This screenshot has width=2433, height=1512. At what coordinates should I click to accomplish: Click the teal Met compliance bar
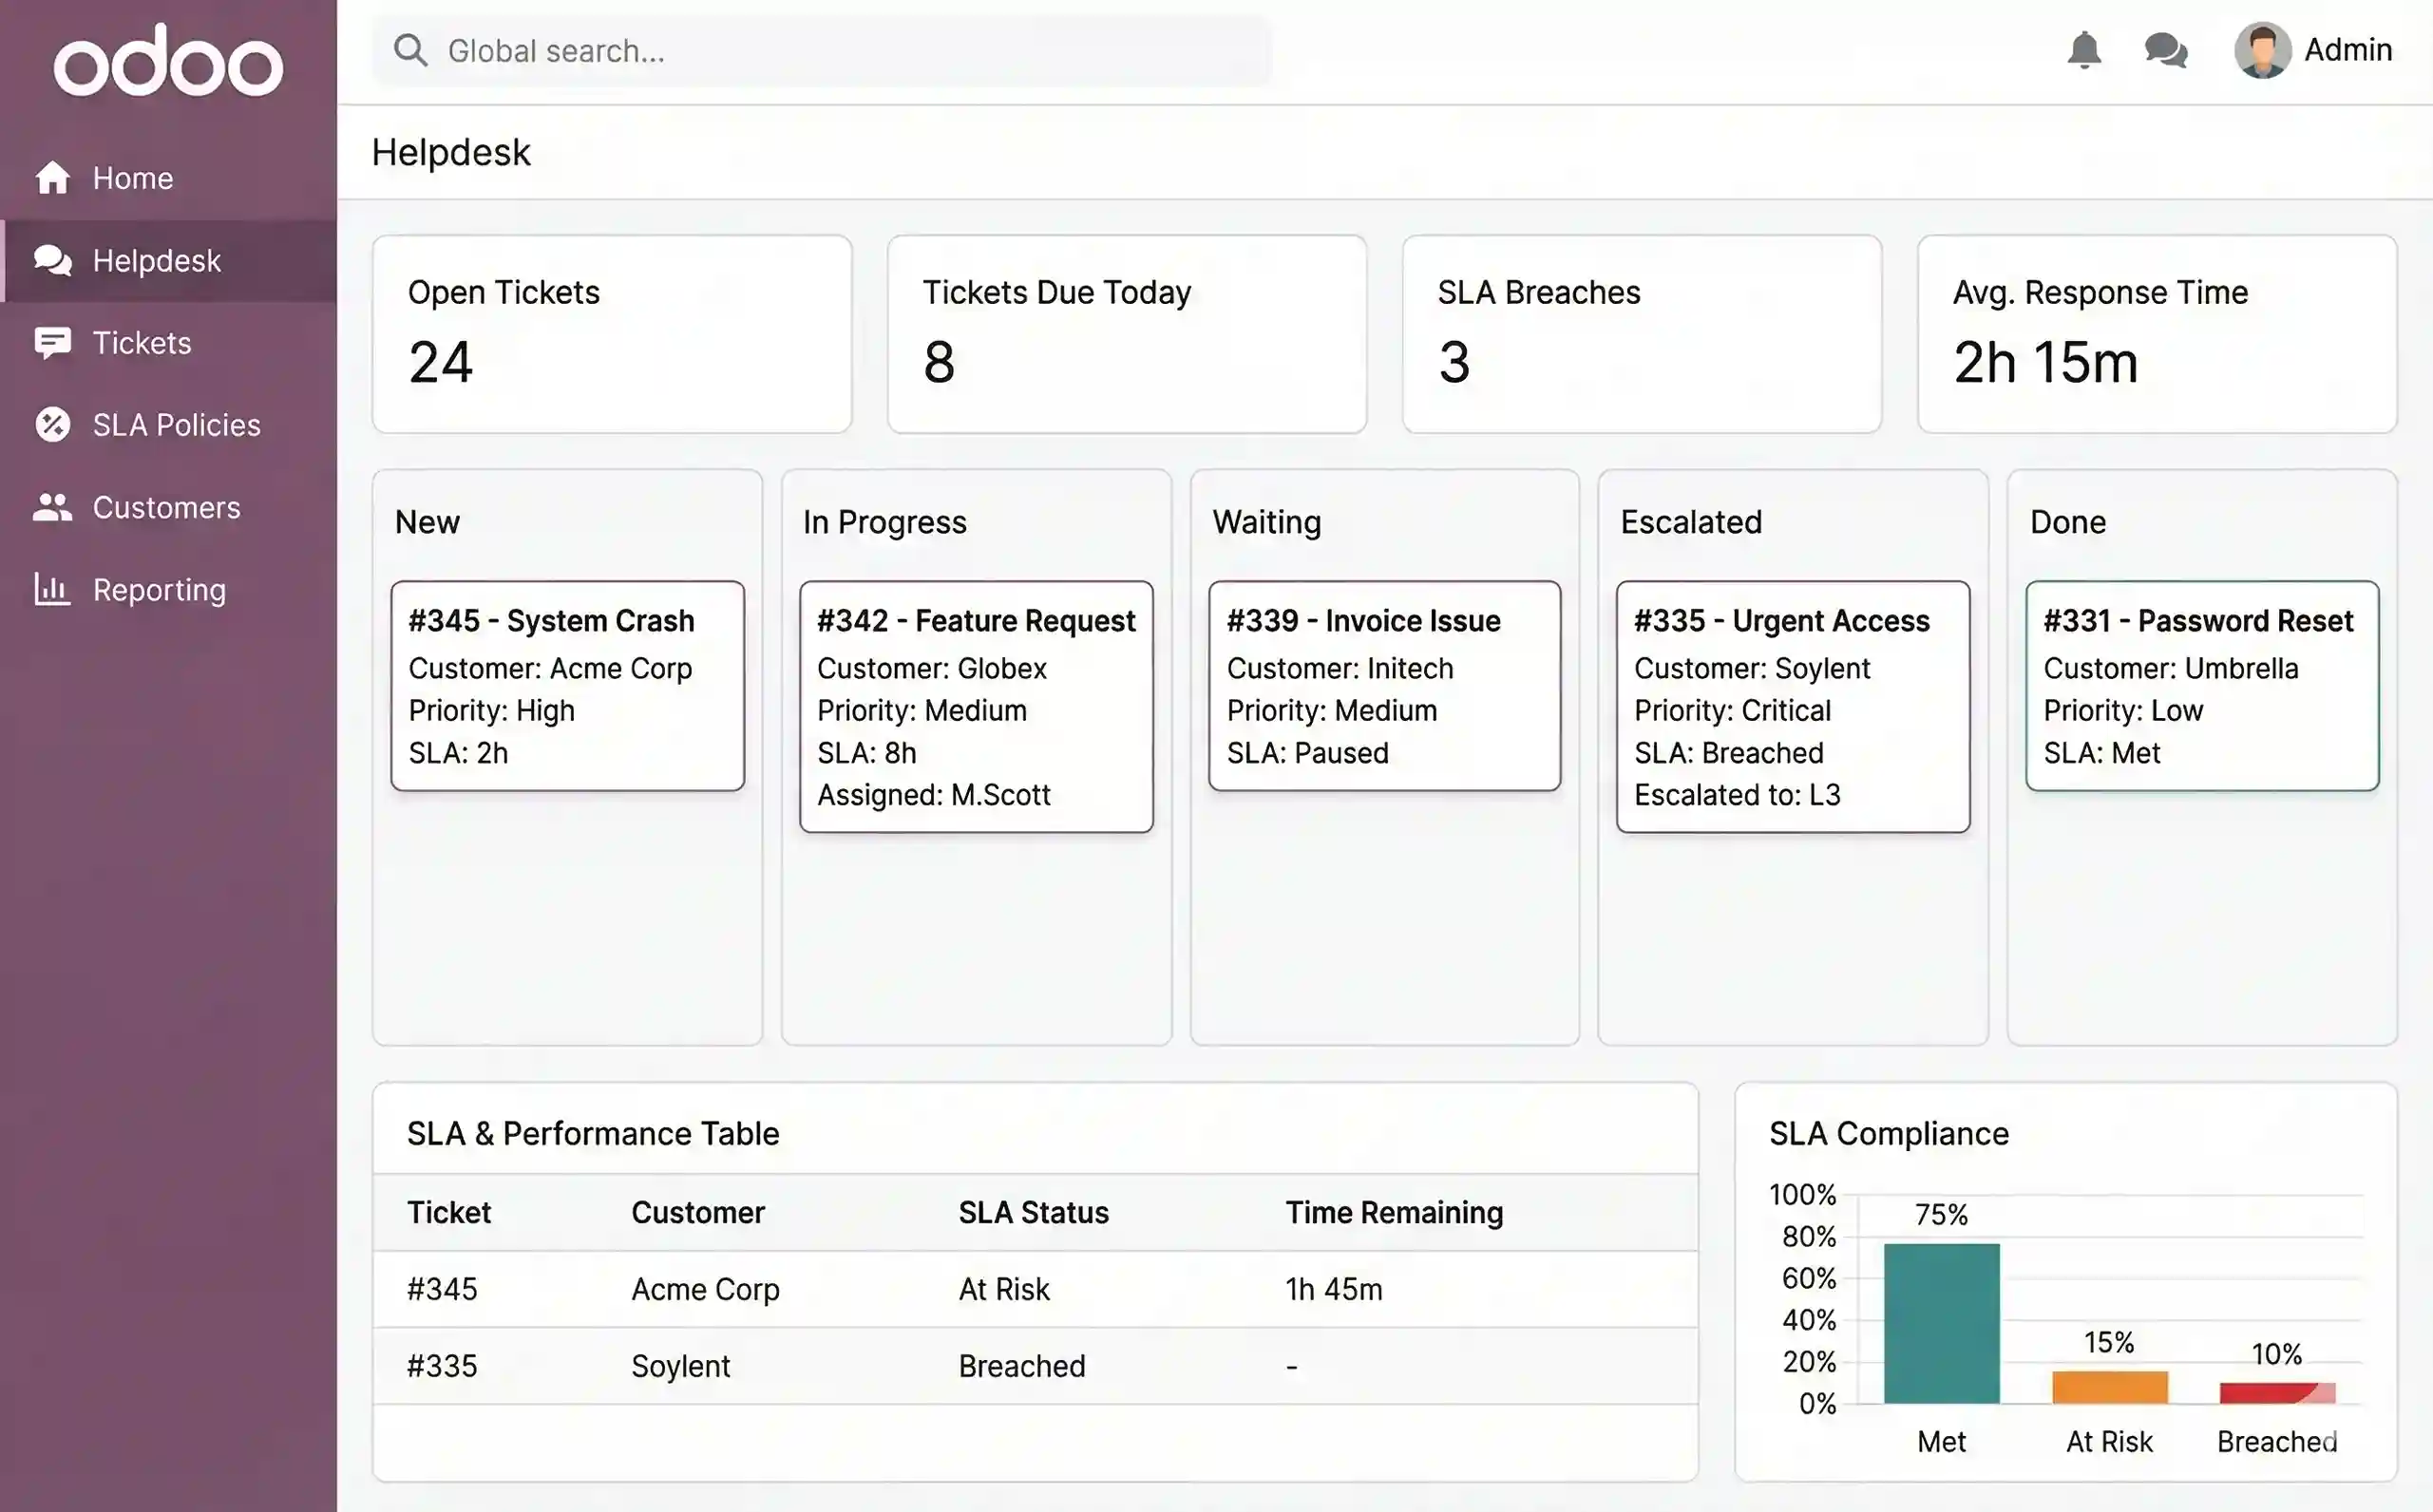pos(1941,1322)
